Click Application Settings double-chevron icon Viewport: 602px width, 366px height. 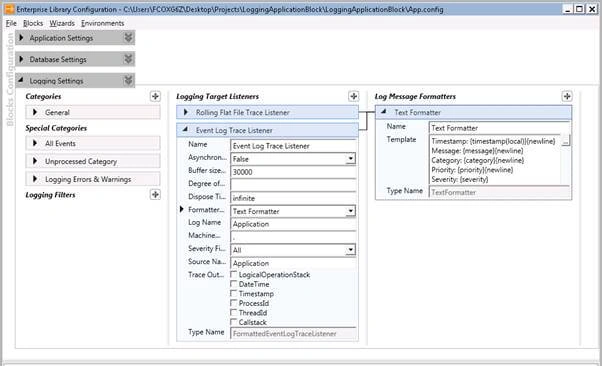(x=128, y=37)
